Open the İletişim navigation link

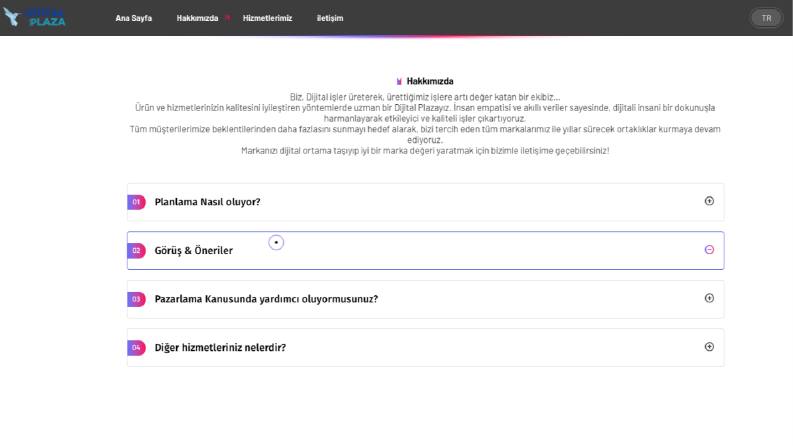[x=330, y=18]
